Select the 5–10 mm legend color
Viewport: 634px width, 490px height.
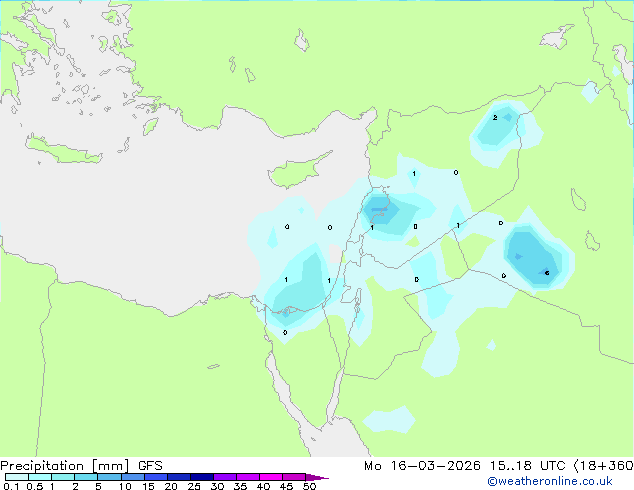pyautogui.click(x=109, y=477)
